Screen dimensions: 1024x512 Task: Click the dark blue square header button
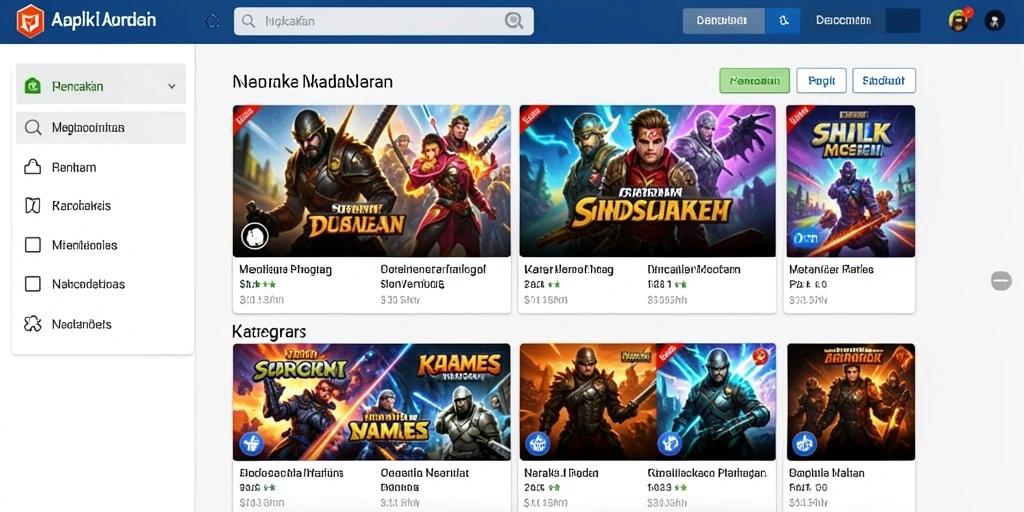point(903,21)
